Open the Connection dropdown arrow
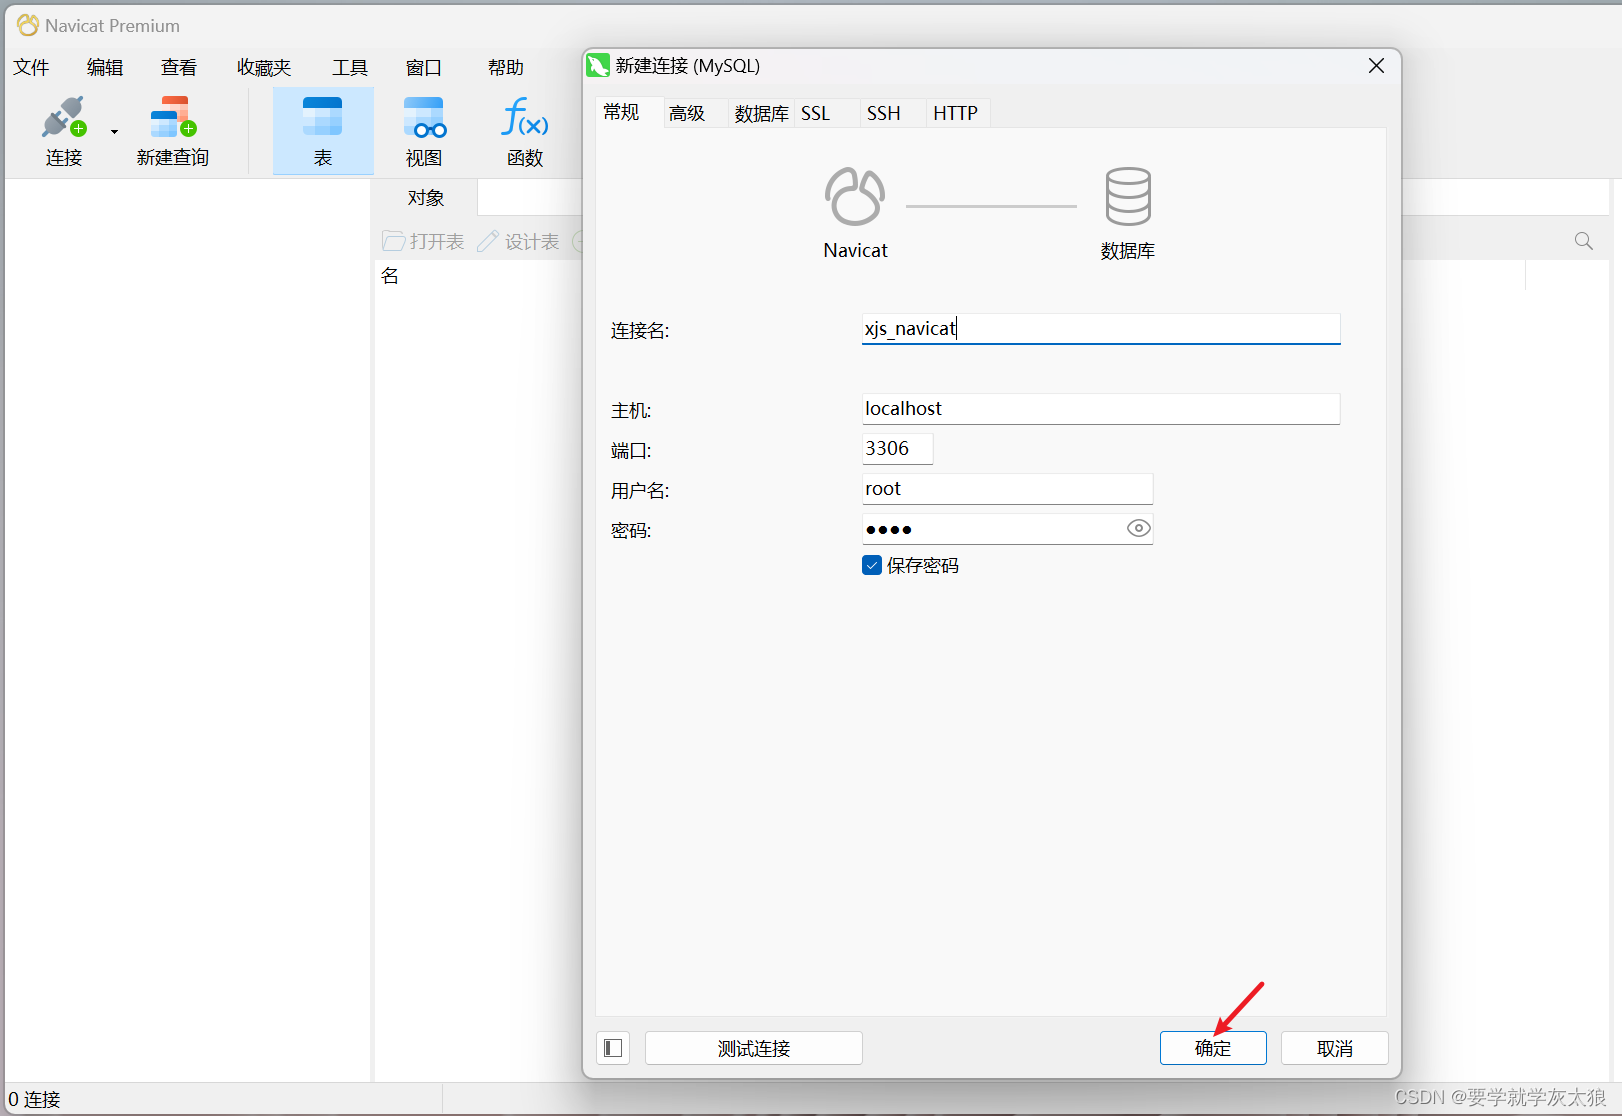Screen dimensions: 1622x1116 (114, 131)
